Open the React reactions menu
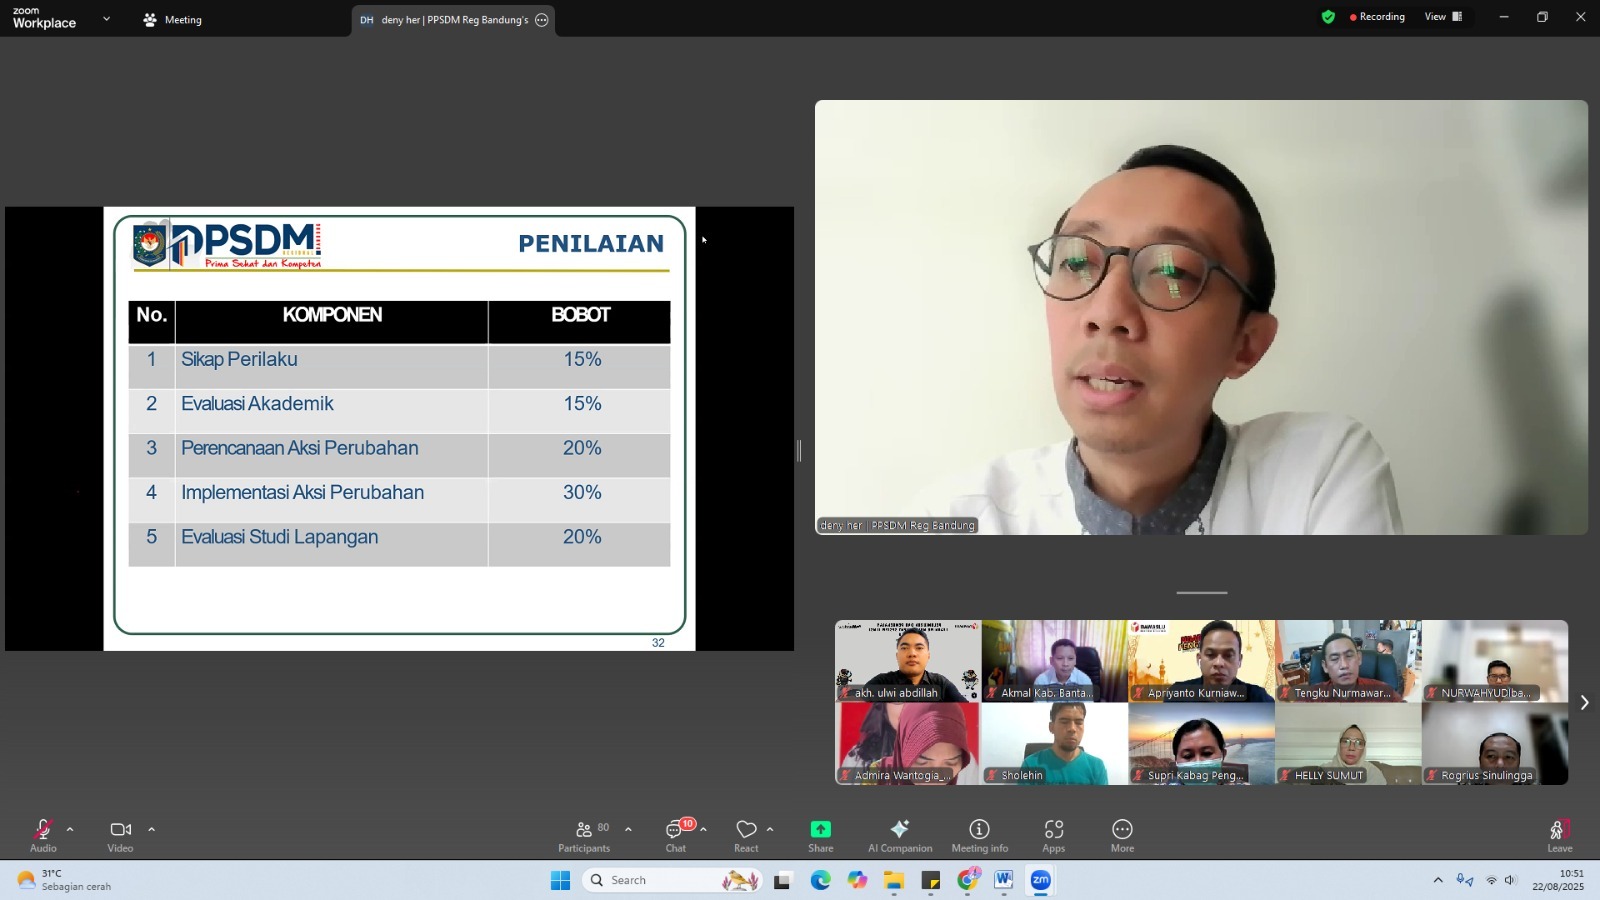This screenshot has height=900, width=1600. tap(745, 833)
